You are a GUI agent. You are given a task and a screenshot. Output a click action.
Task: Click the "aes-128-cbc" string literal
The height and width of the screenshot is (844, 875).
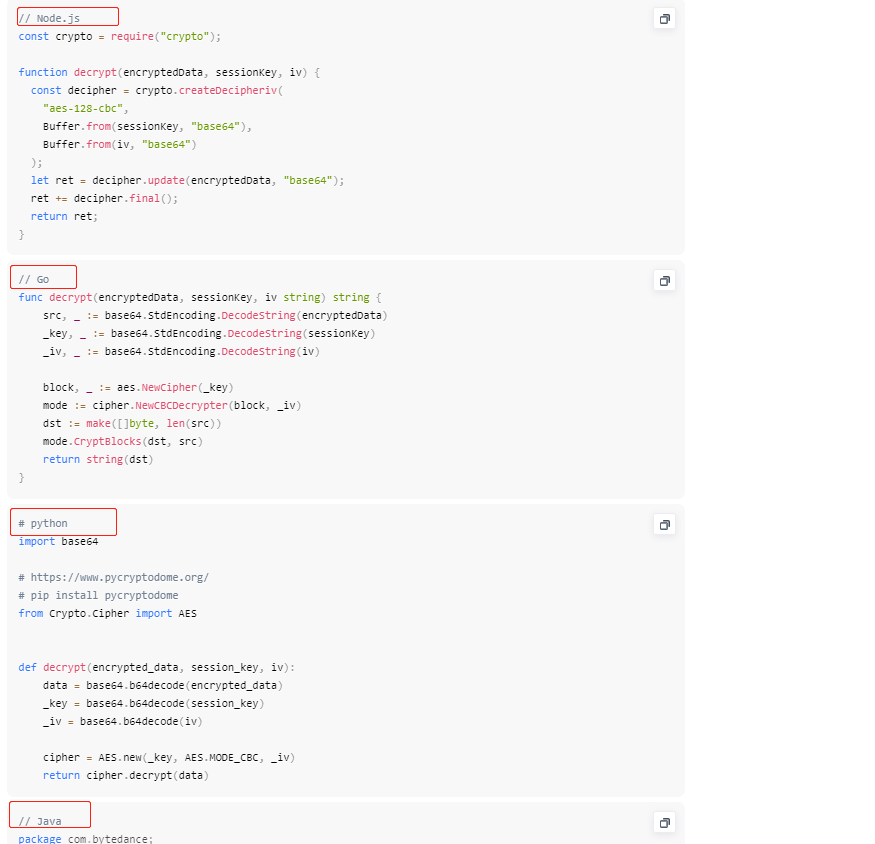tap(86, 109)
